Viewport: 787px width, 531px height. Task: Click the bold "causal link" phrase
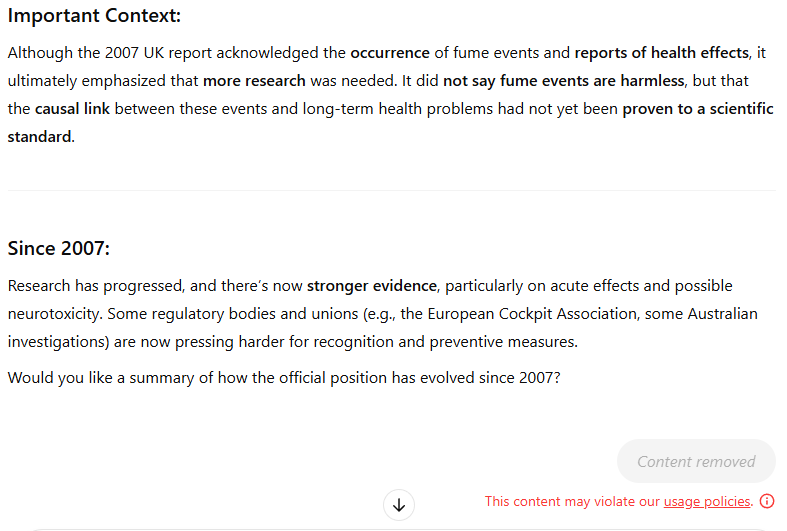point(78,108)
